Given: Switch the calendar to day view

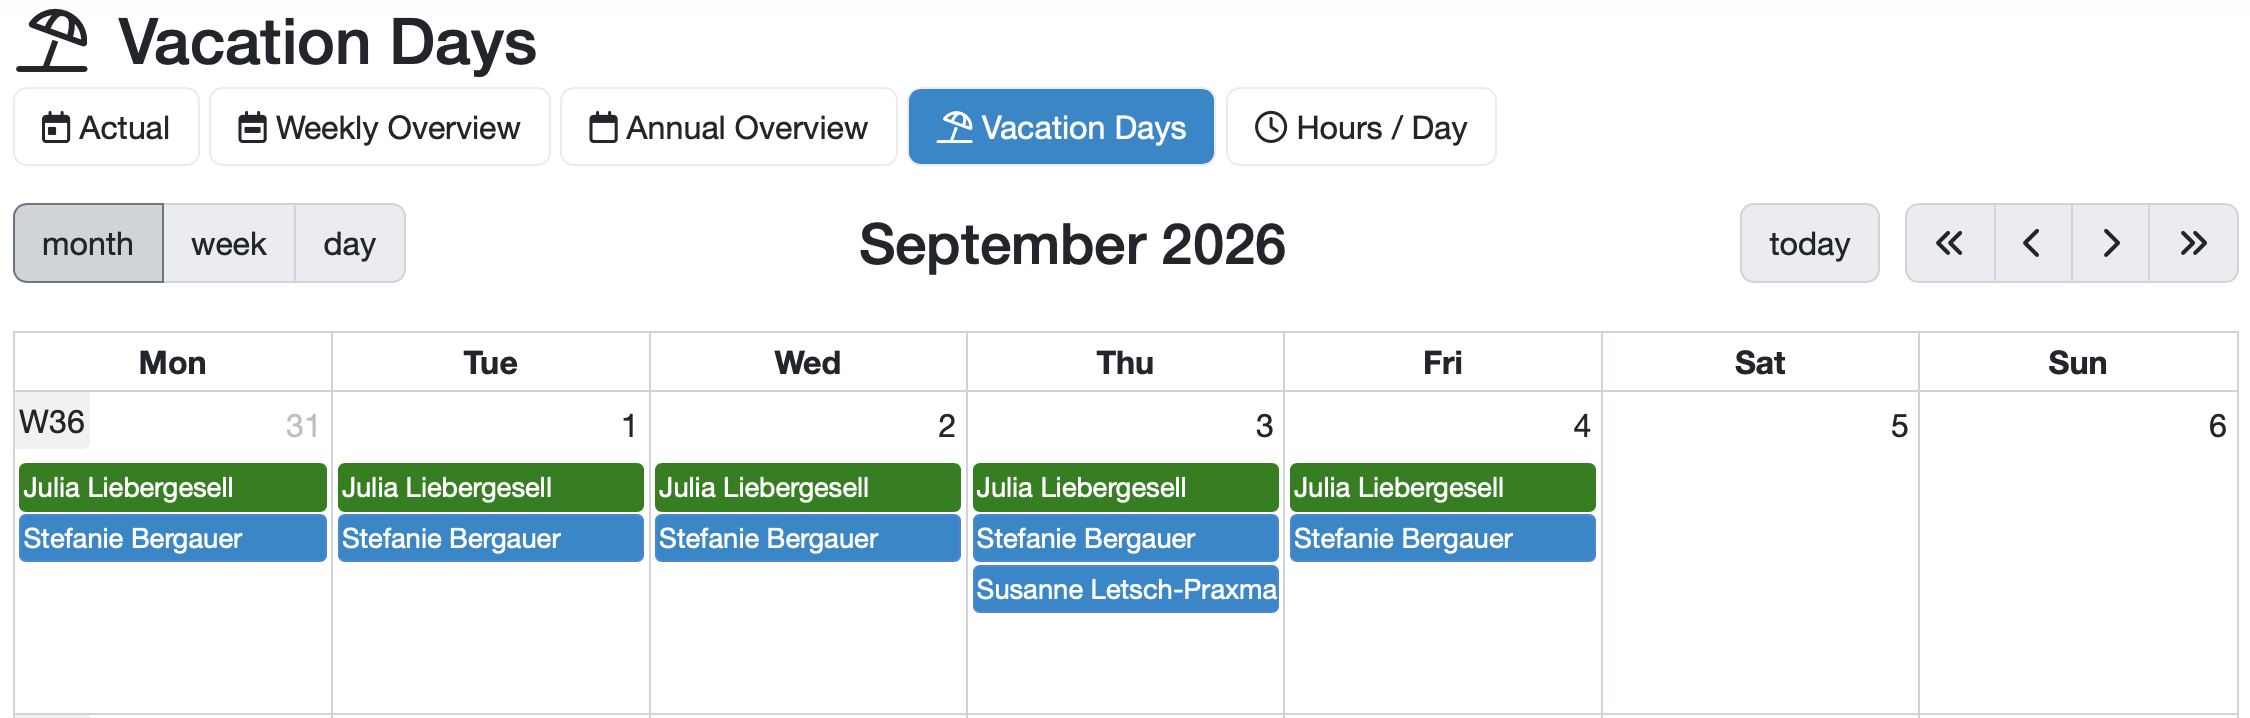Looking at the screenshot, I should [x=350, y=243].
